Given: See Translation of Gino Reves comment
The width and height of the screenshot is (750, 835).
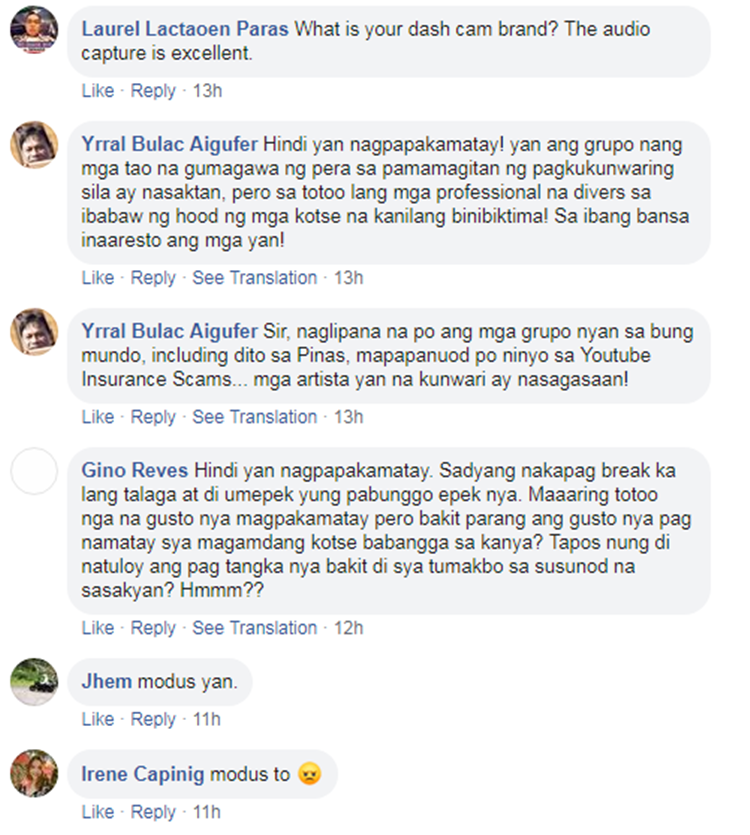Looking at the screenshot, I should click(254, 628).
